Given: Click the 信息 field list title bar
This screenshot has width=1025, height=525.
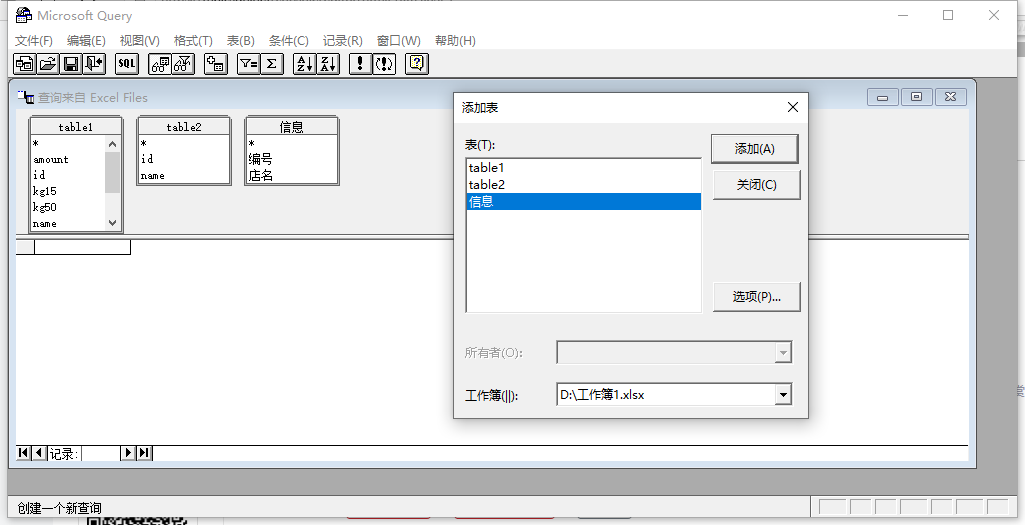Looking at the screenshot, I should [x=292, y=127].
